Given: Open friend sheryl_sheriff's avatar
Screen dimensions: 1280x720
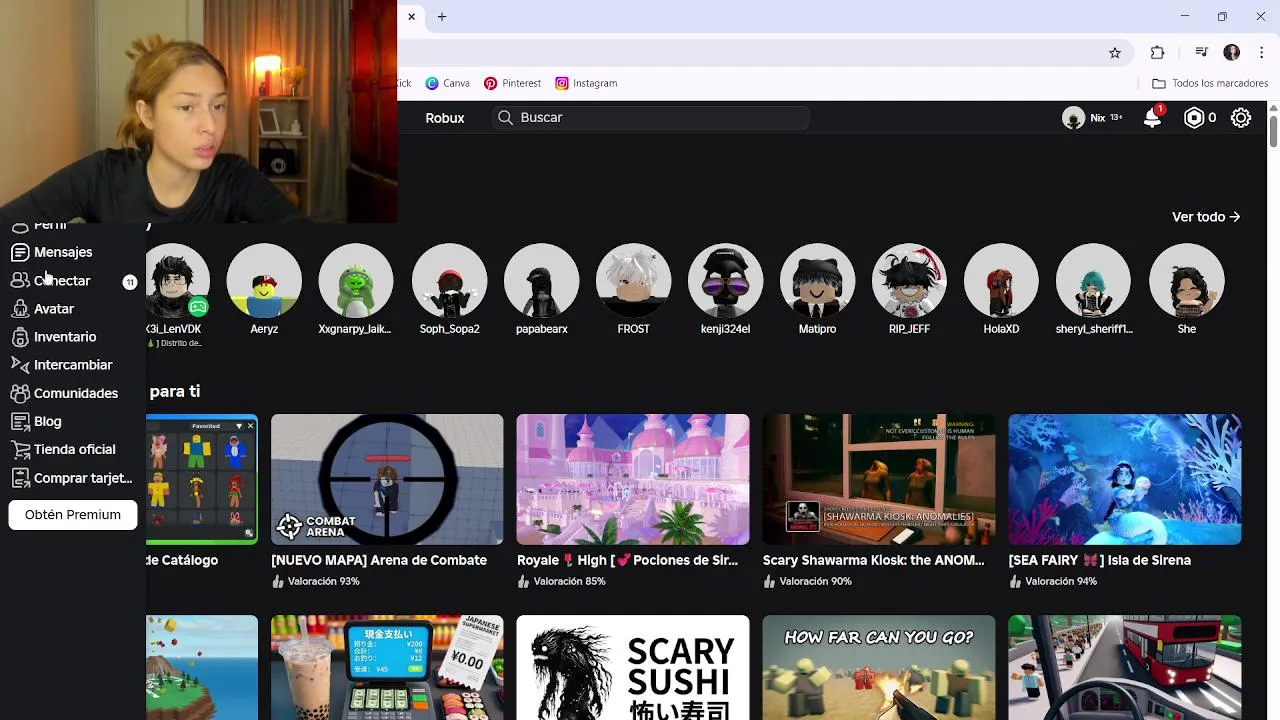Looking at the screenshot, I should point(1093,281).
